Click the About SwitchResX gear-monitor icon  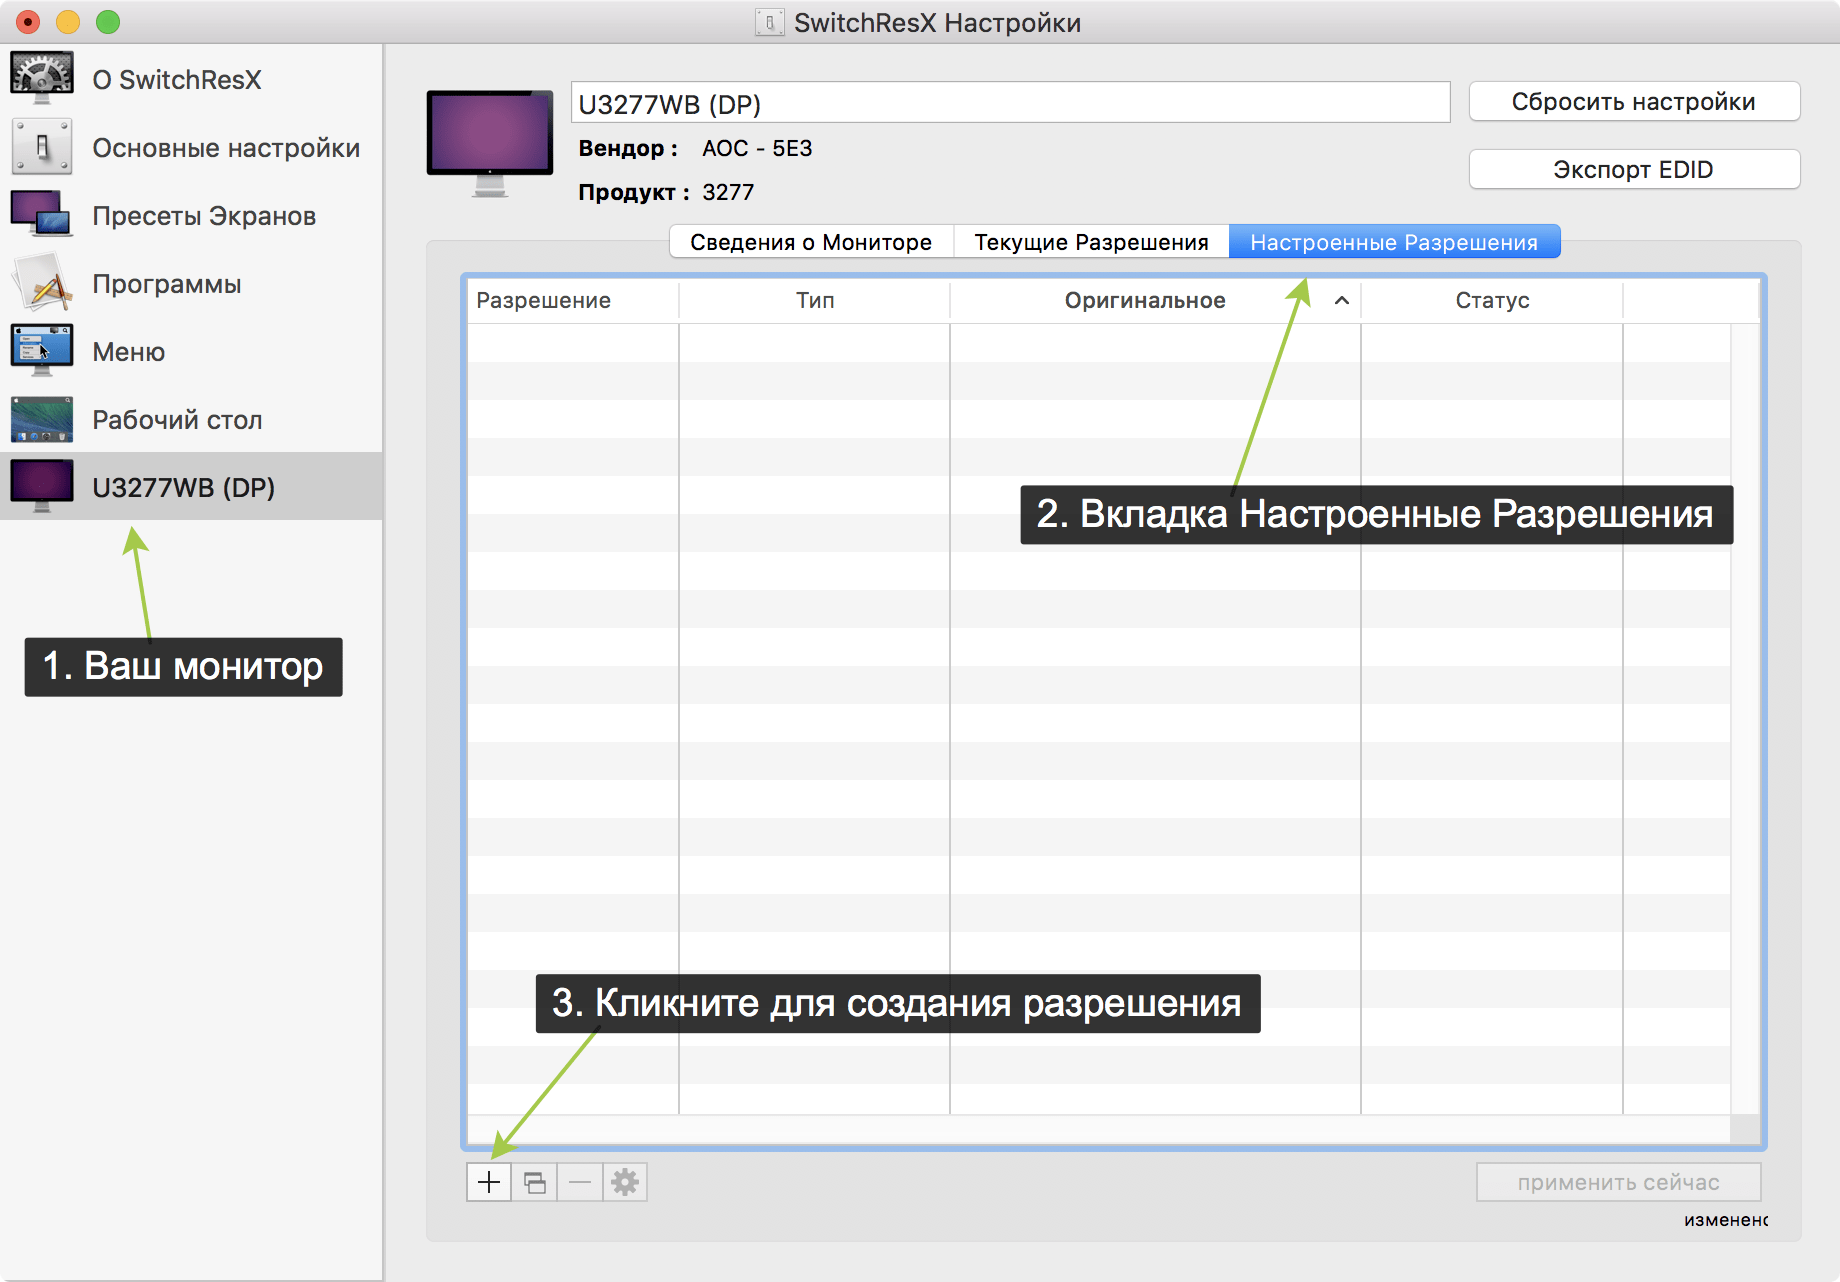coord(42,79)
